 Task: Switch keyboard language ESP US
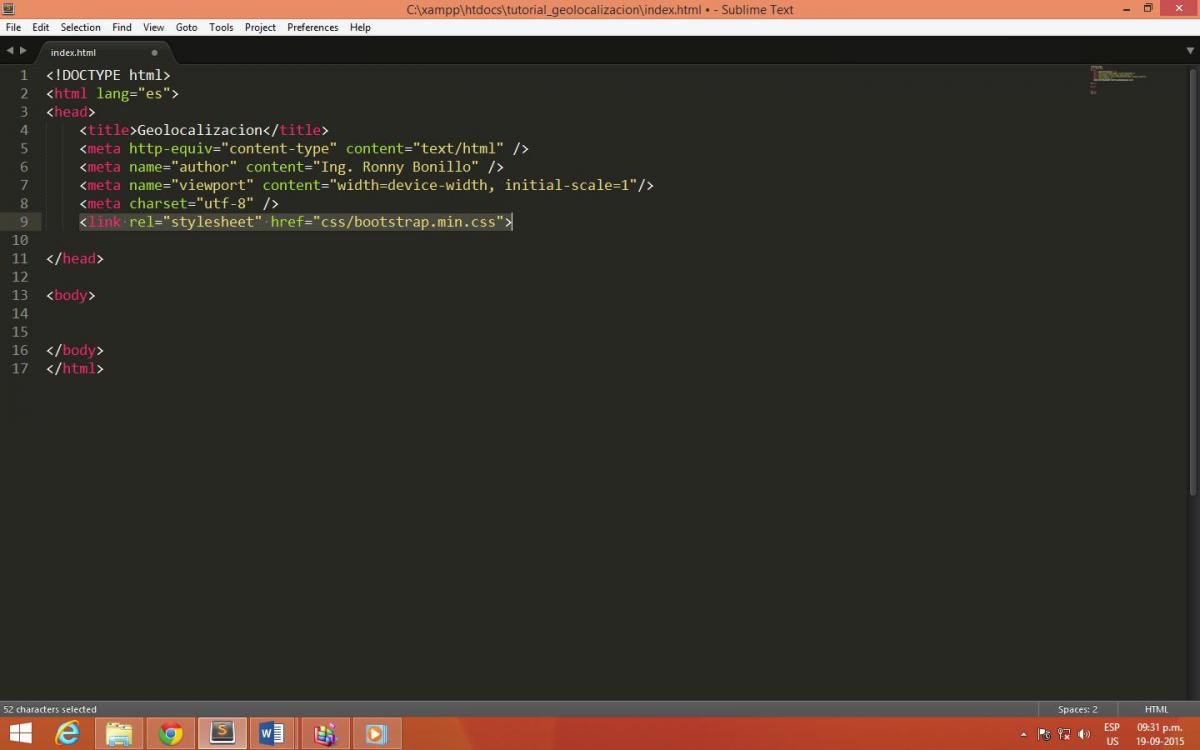(1112, 734)
